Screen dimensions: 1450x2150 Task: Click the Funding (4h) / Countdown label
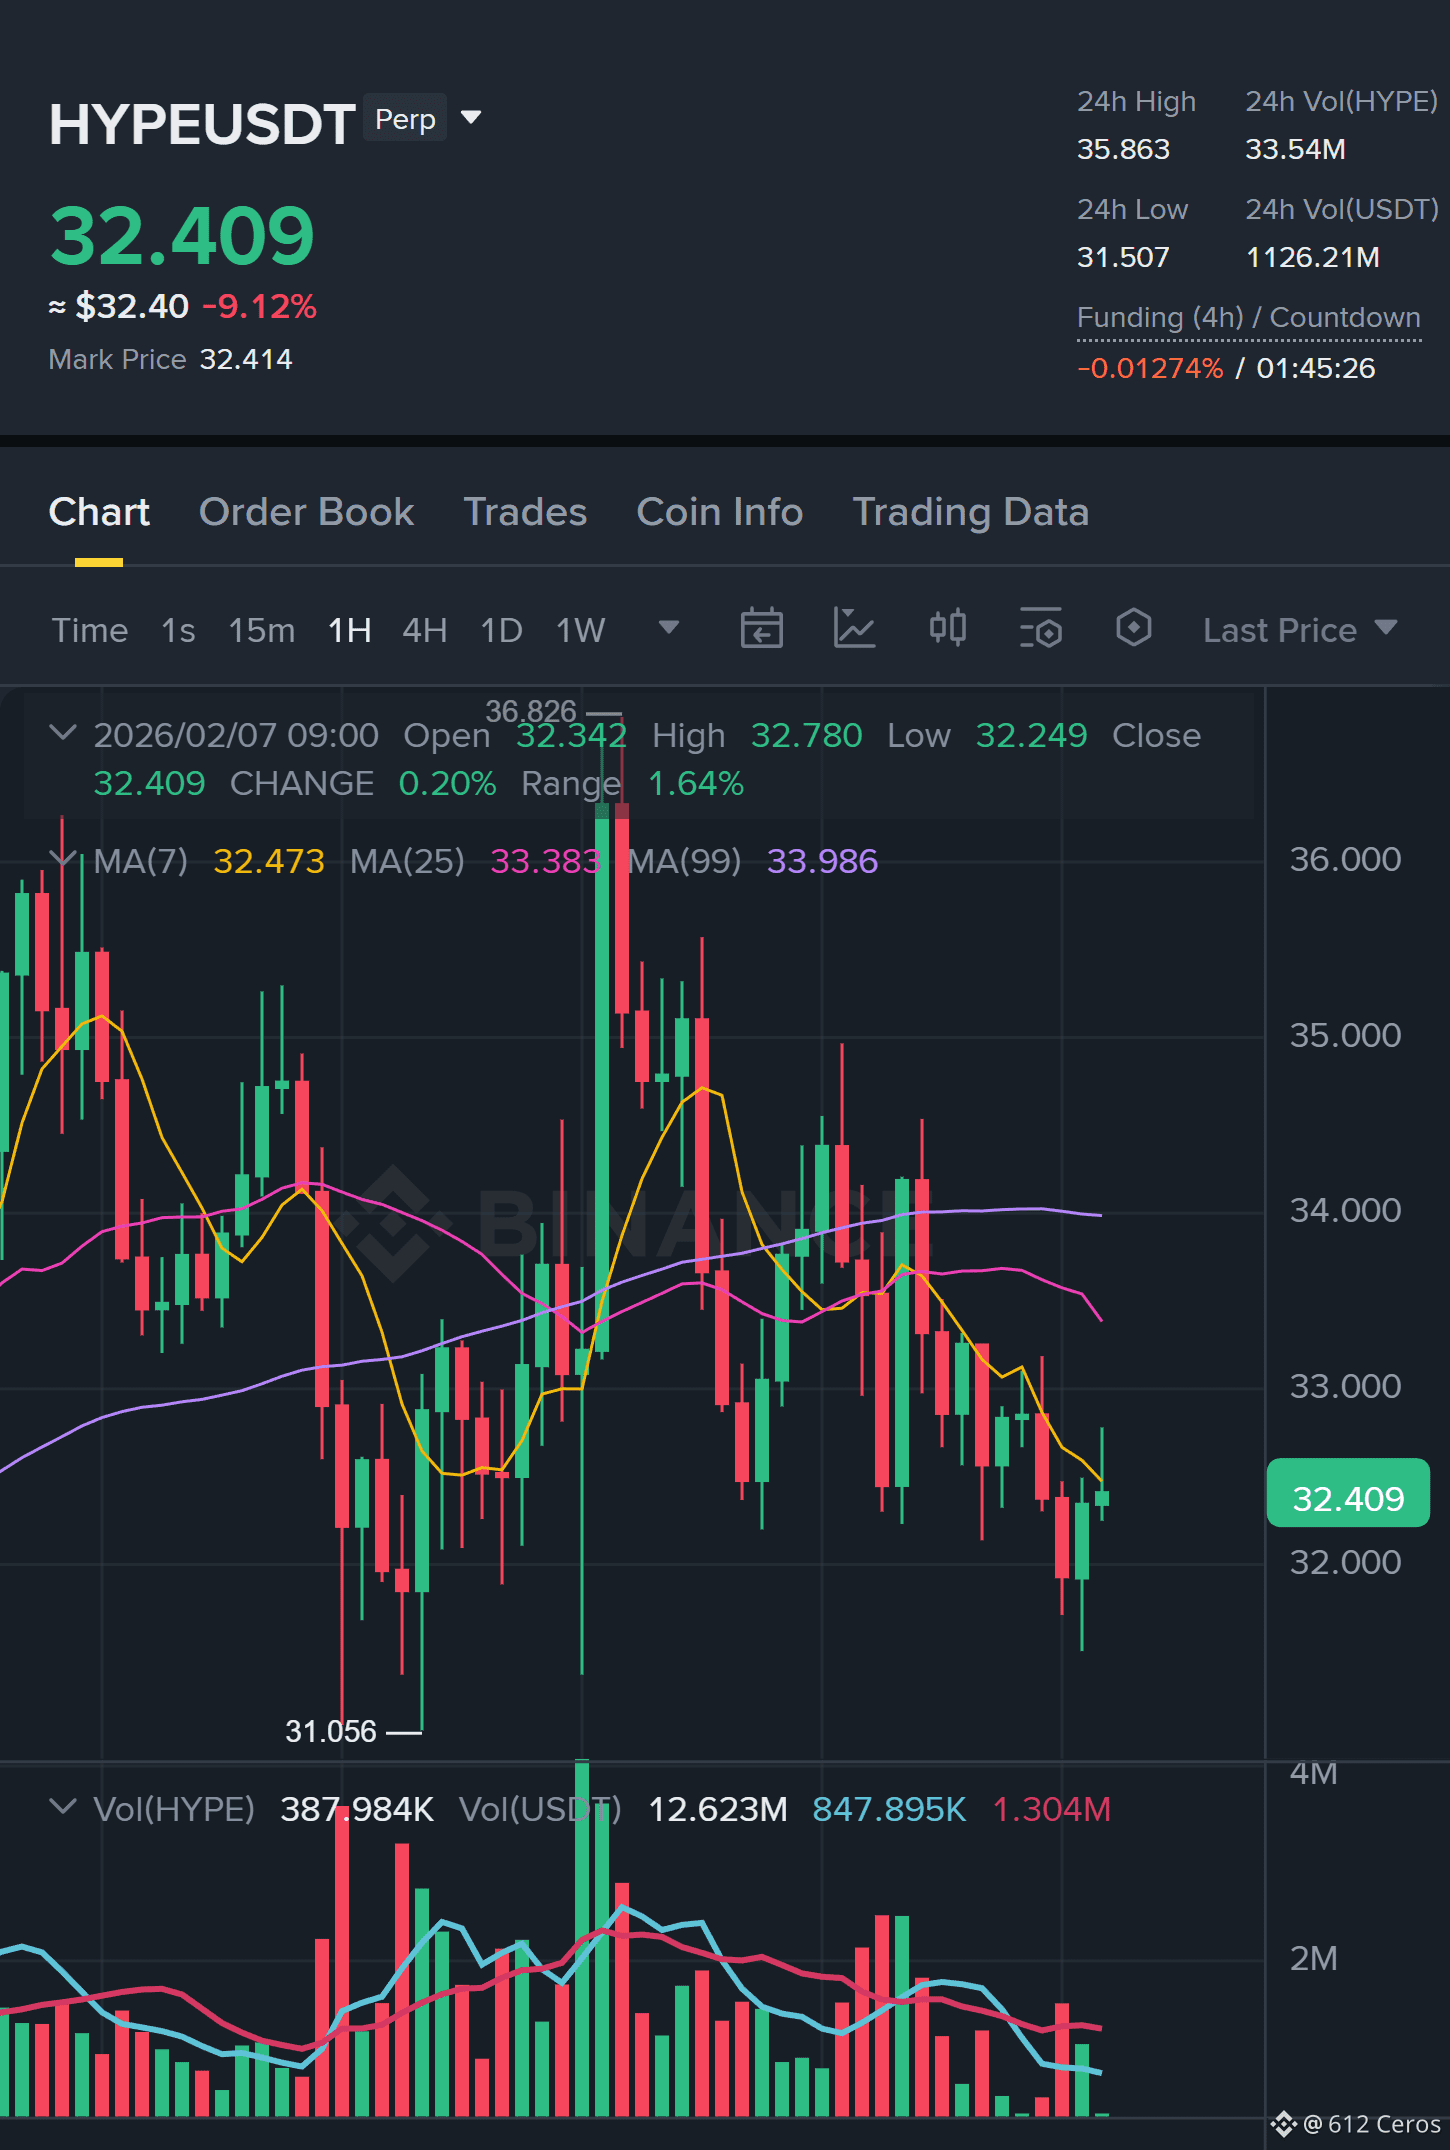[1248, 318]
